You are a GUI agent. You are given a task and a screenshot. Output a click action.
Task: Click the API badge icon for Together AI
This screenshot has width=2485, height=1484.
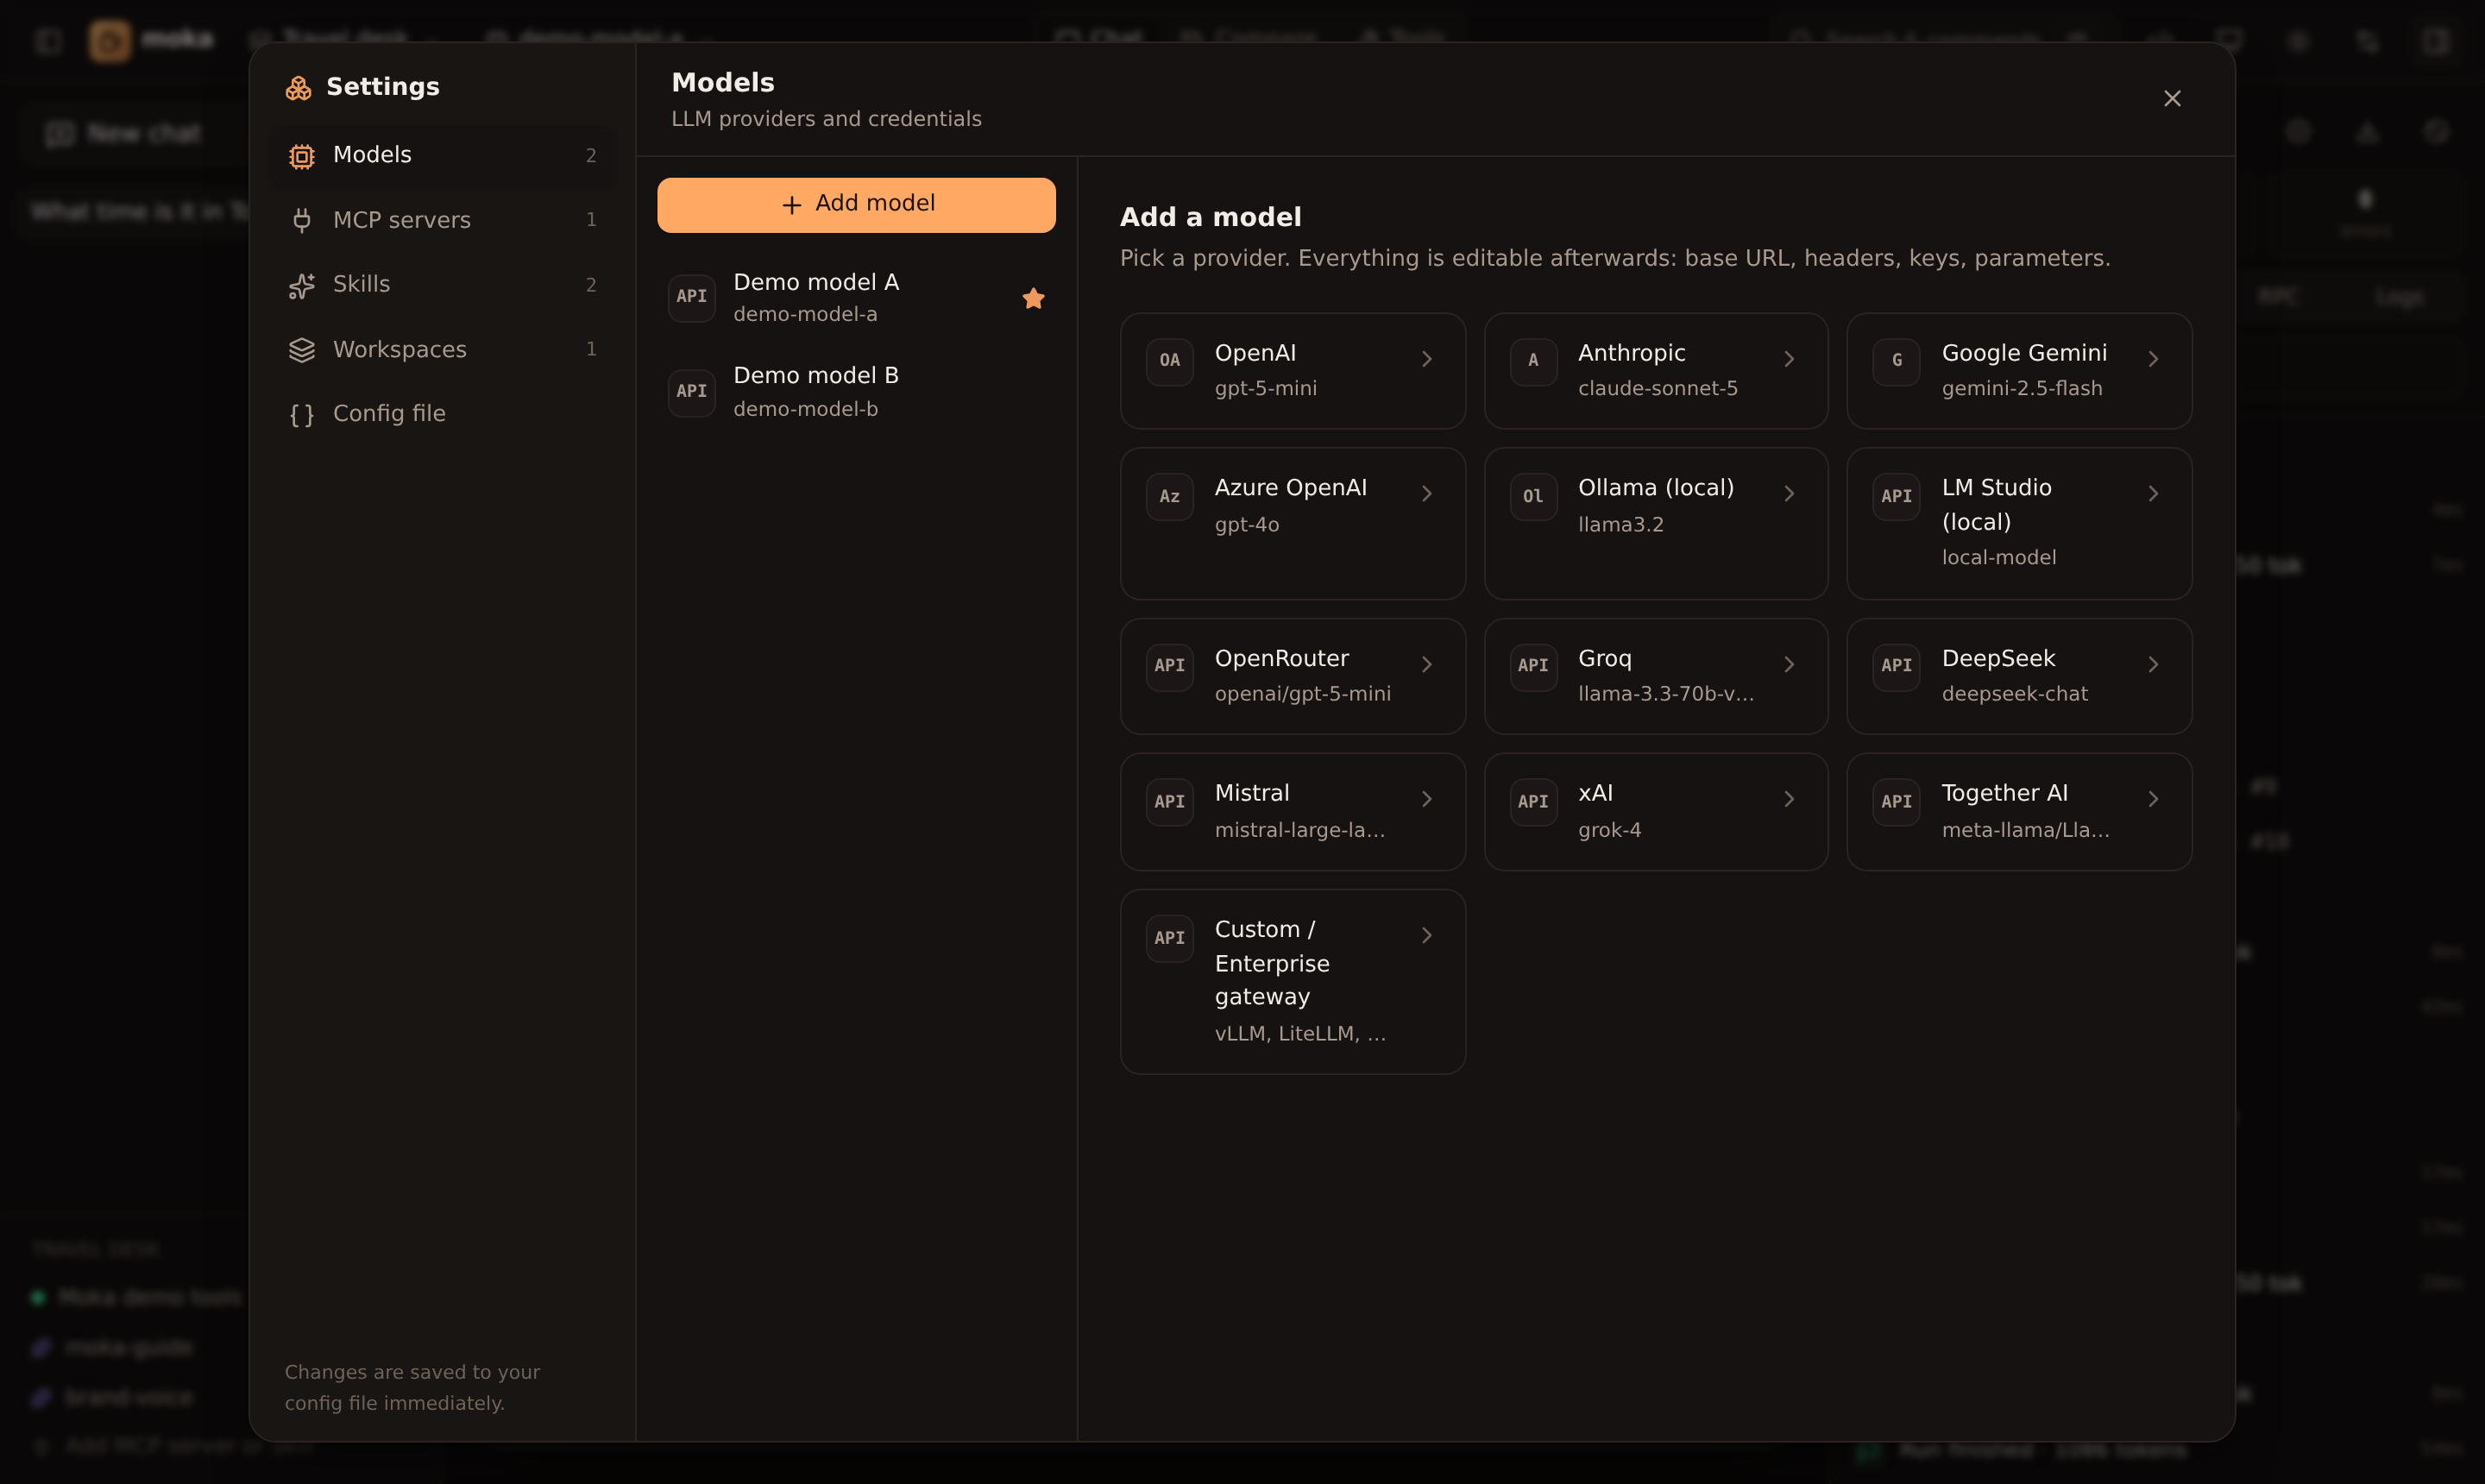click(x=1896, y=802)
